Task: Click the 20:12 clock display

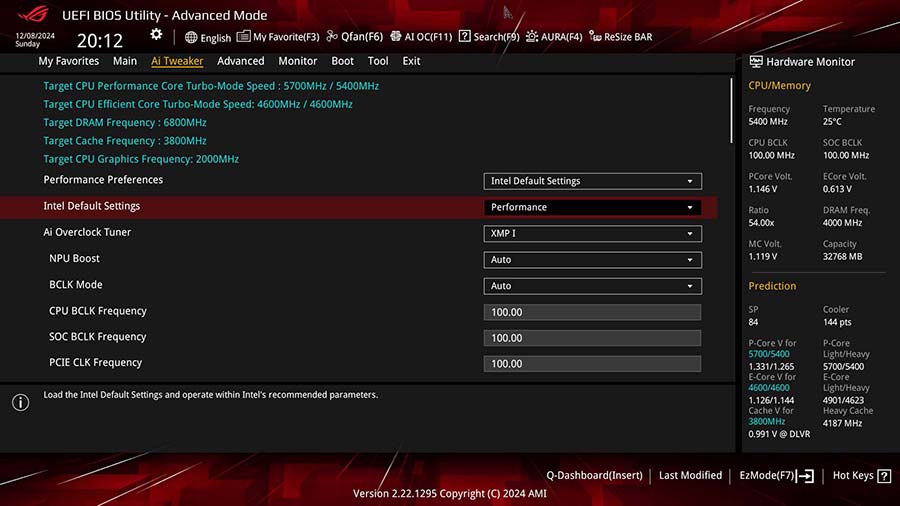Action: point(100,41)
